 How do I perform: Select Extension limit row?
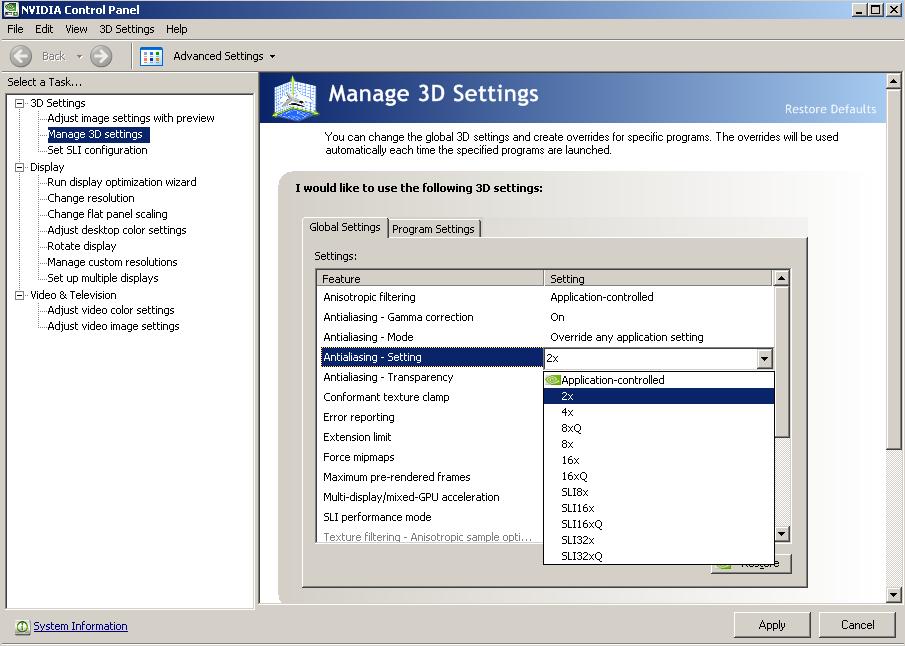(x=431, y=438)
